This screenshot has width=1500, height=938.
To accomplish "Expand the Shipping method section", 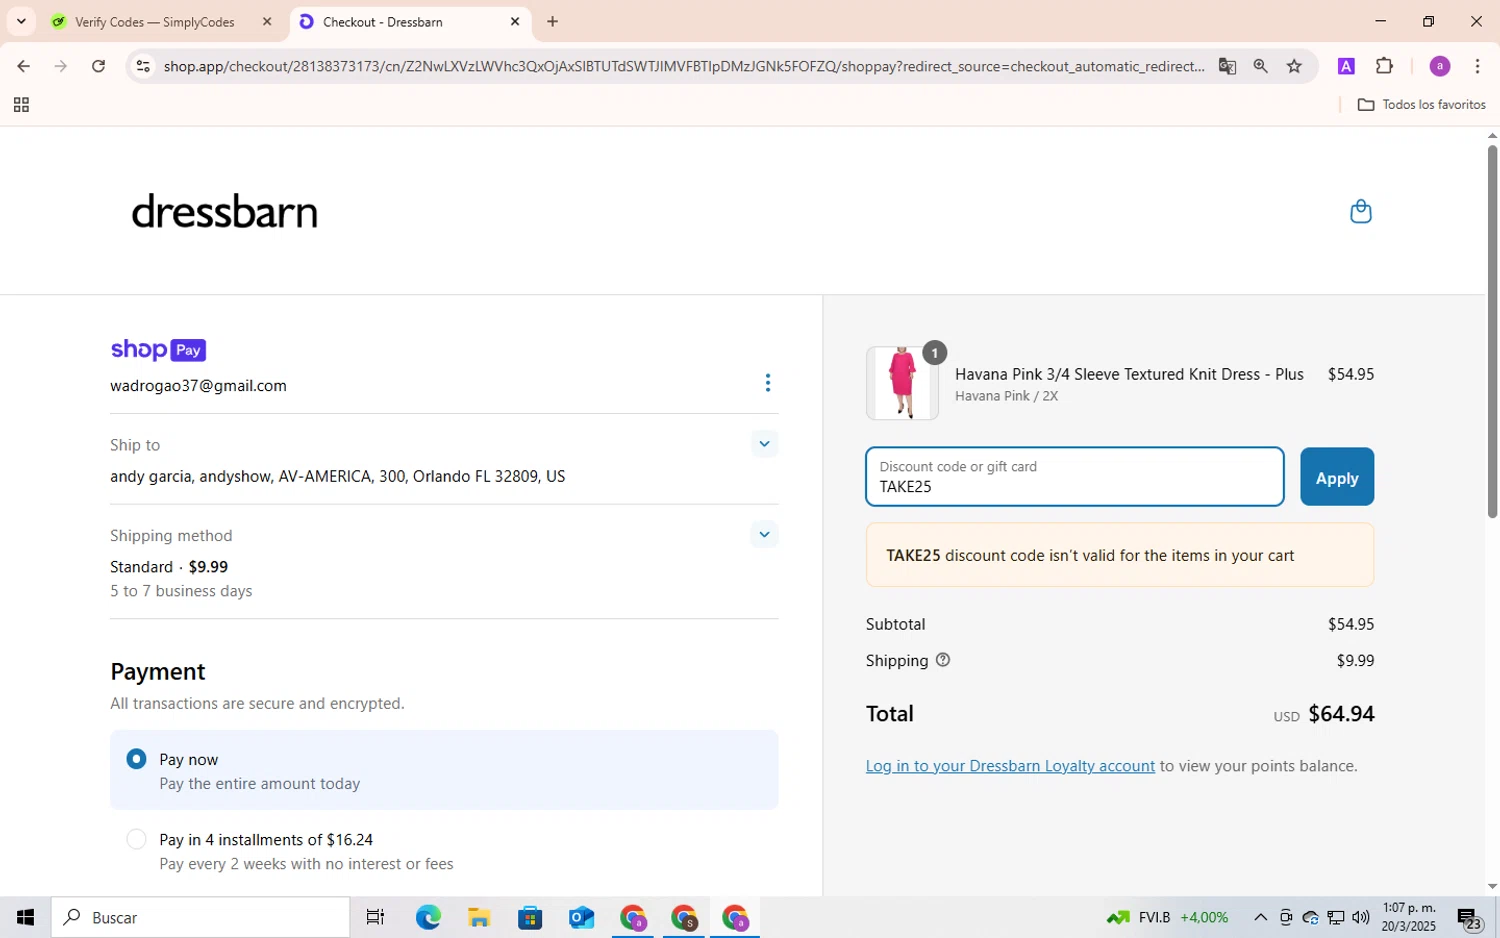I will click(764, 534).
